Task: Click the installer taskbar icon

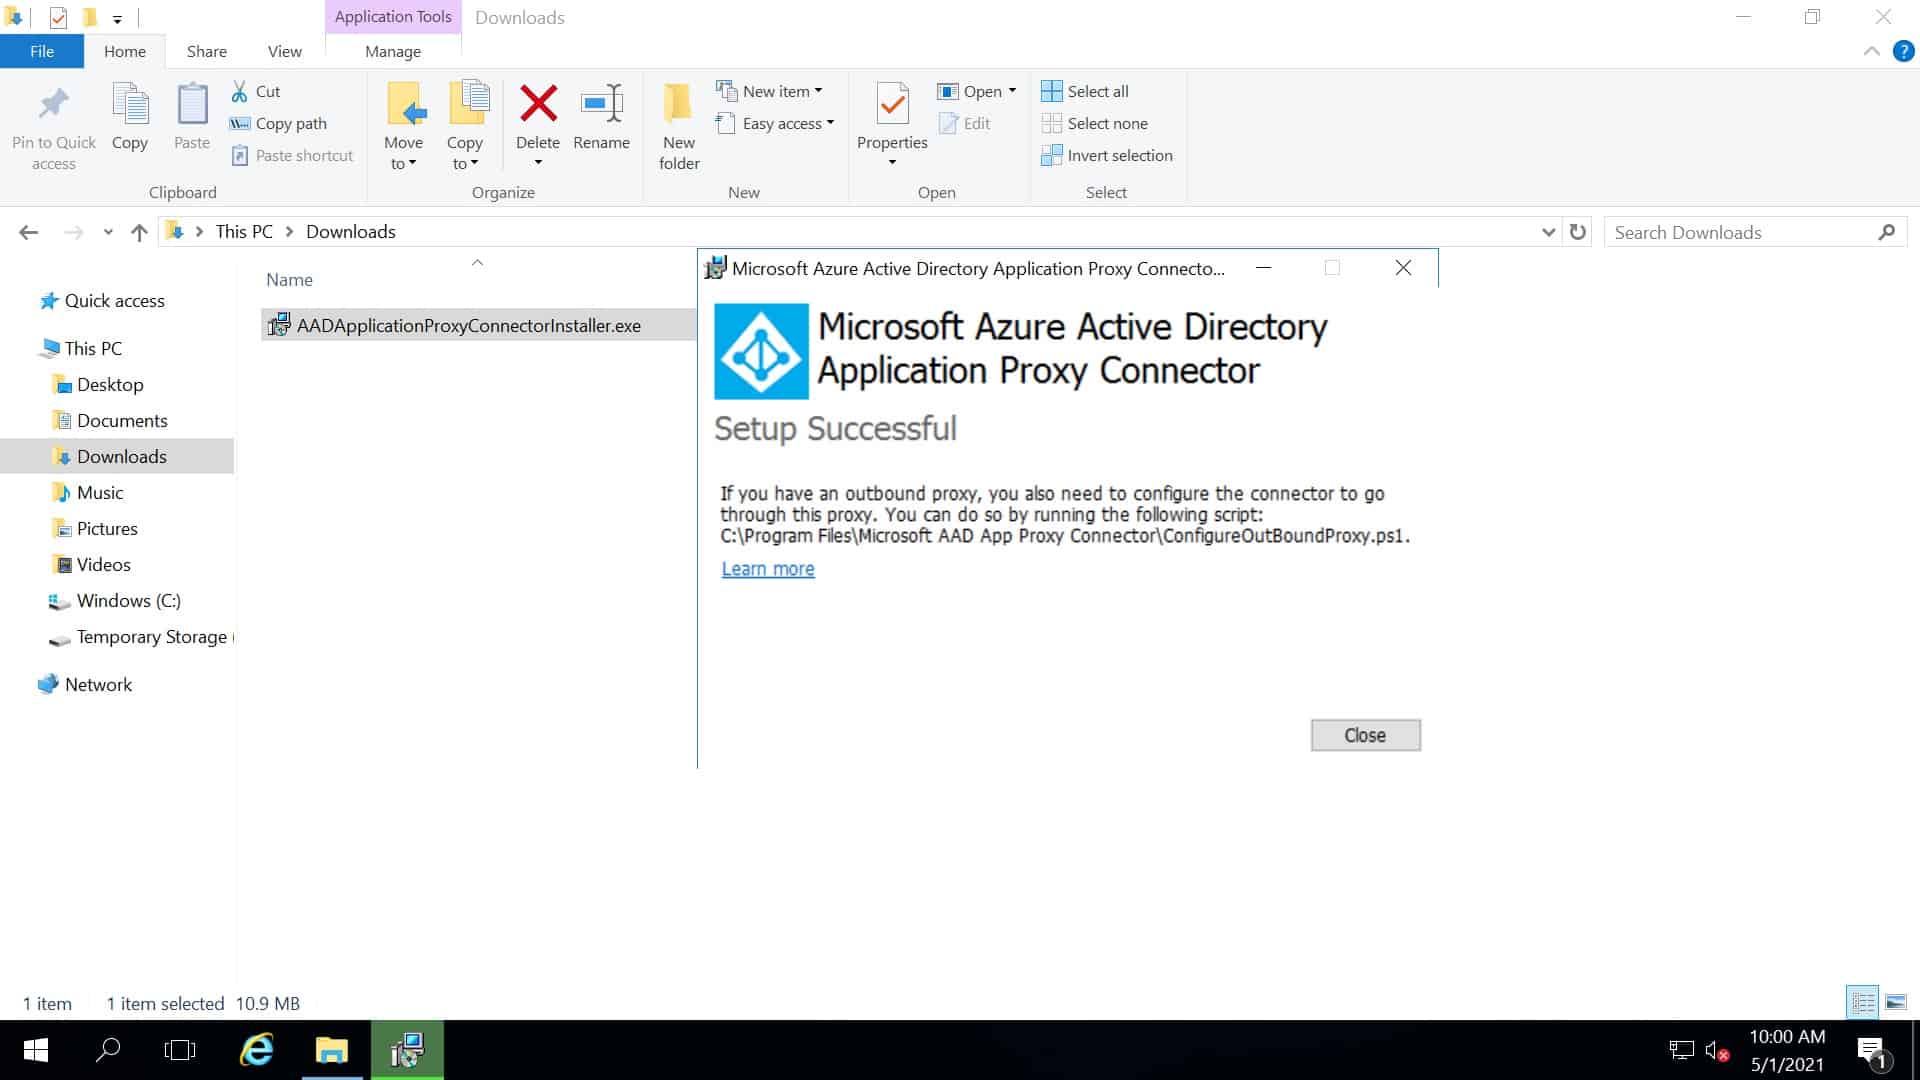Action: point(407,1050)
